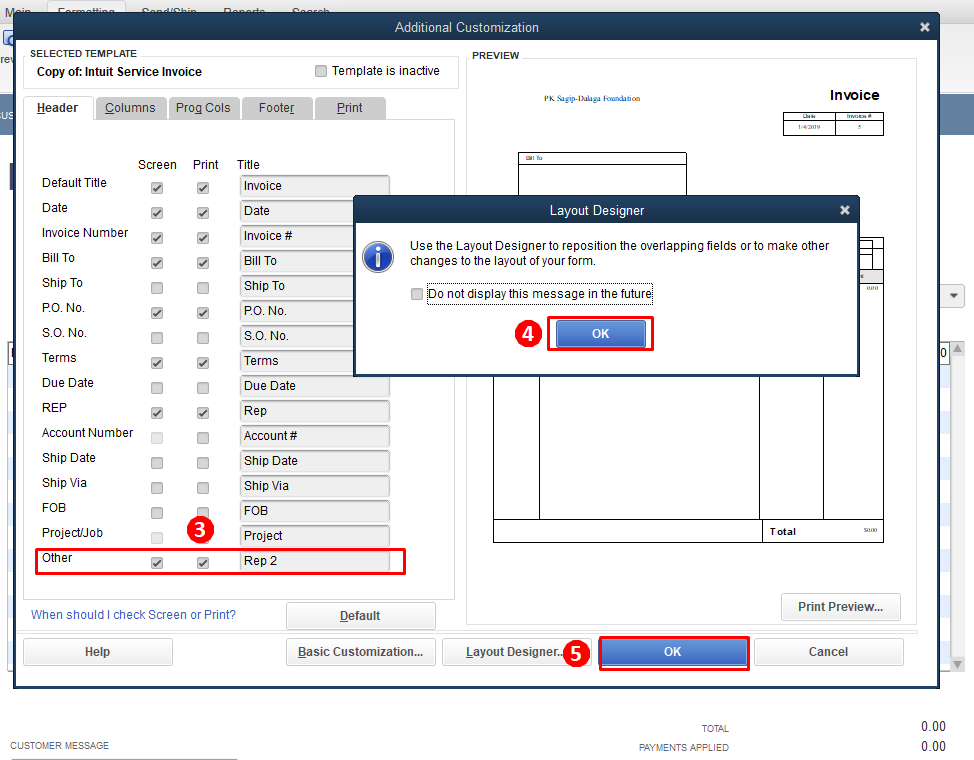Confirm Additional Customization with OK
Screen dimensions: 974x760
(x=673, y=652)
